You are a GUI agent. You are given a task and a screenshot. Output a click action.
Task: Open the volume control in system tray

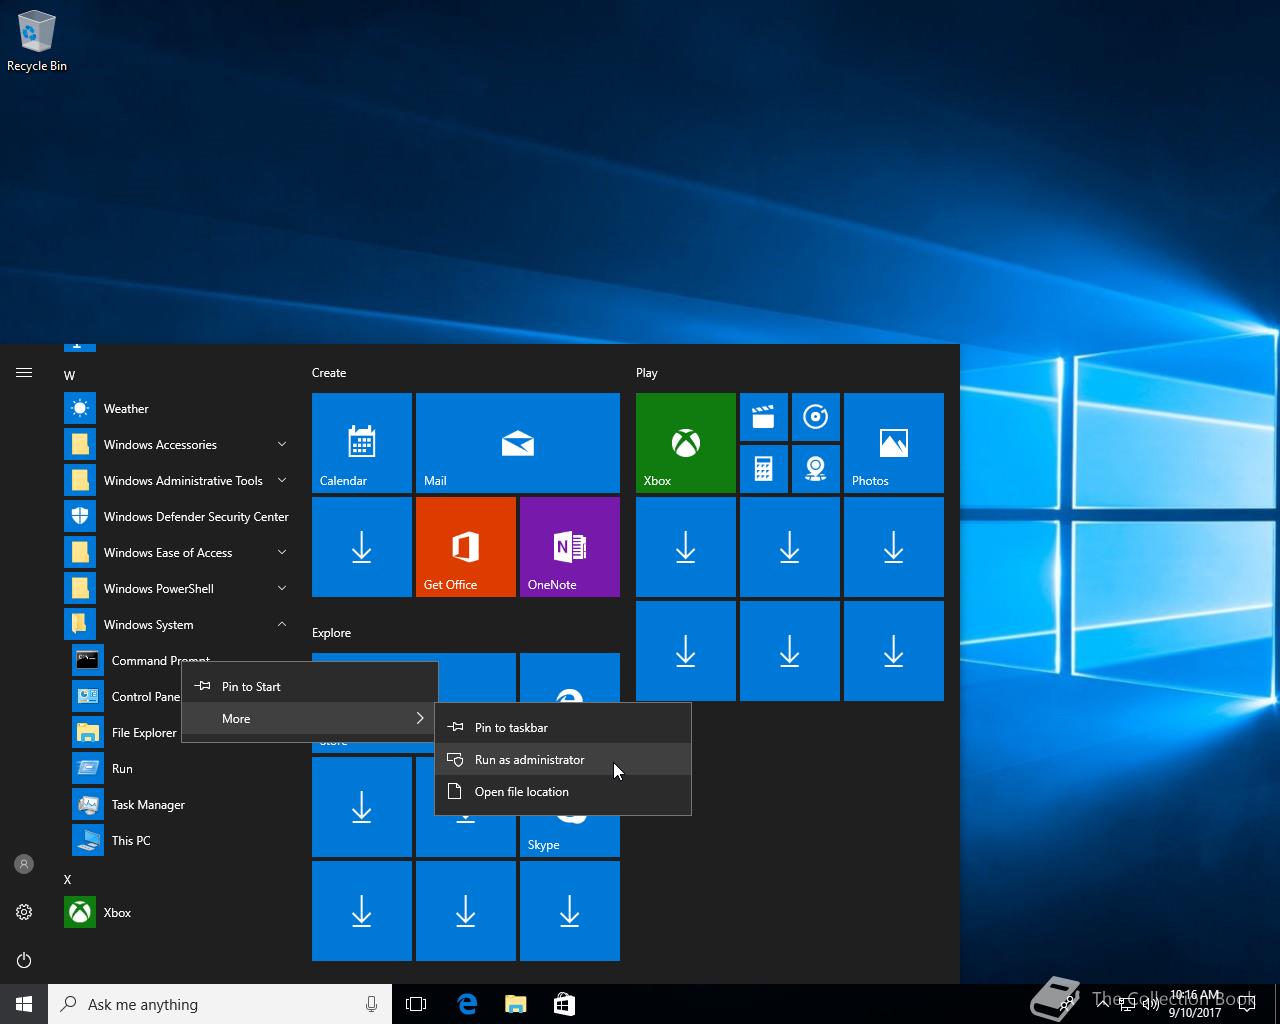[1150, 1004]
